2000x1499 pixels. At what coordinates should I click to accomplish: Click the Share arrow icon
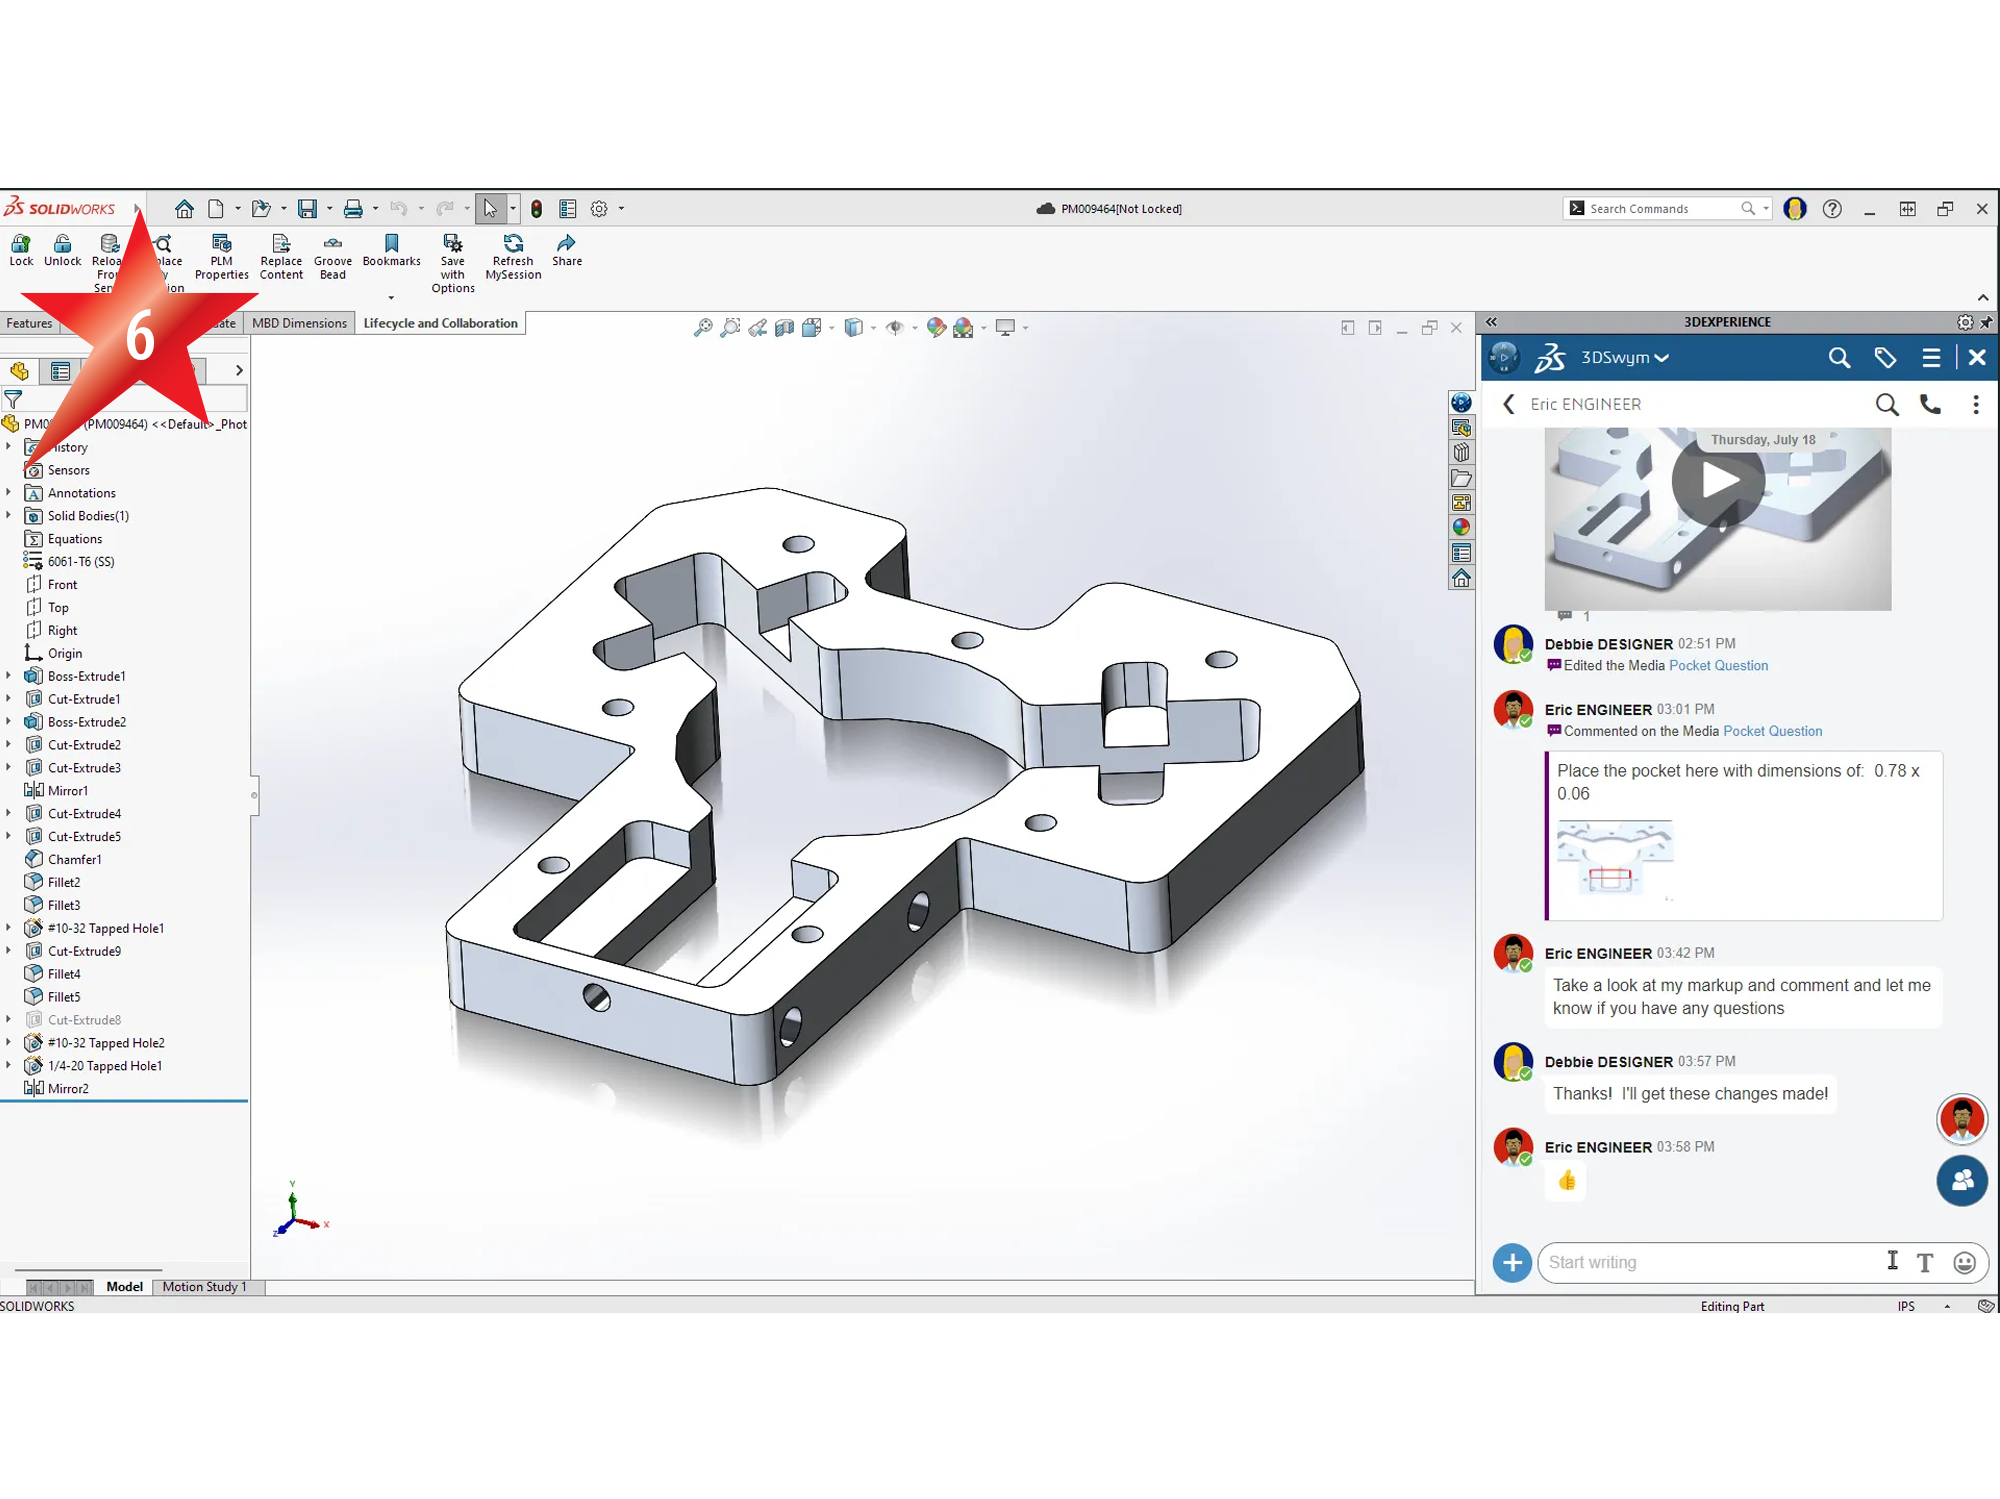click(x=567, y=244)
